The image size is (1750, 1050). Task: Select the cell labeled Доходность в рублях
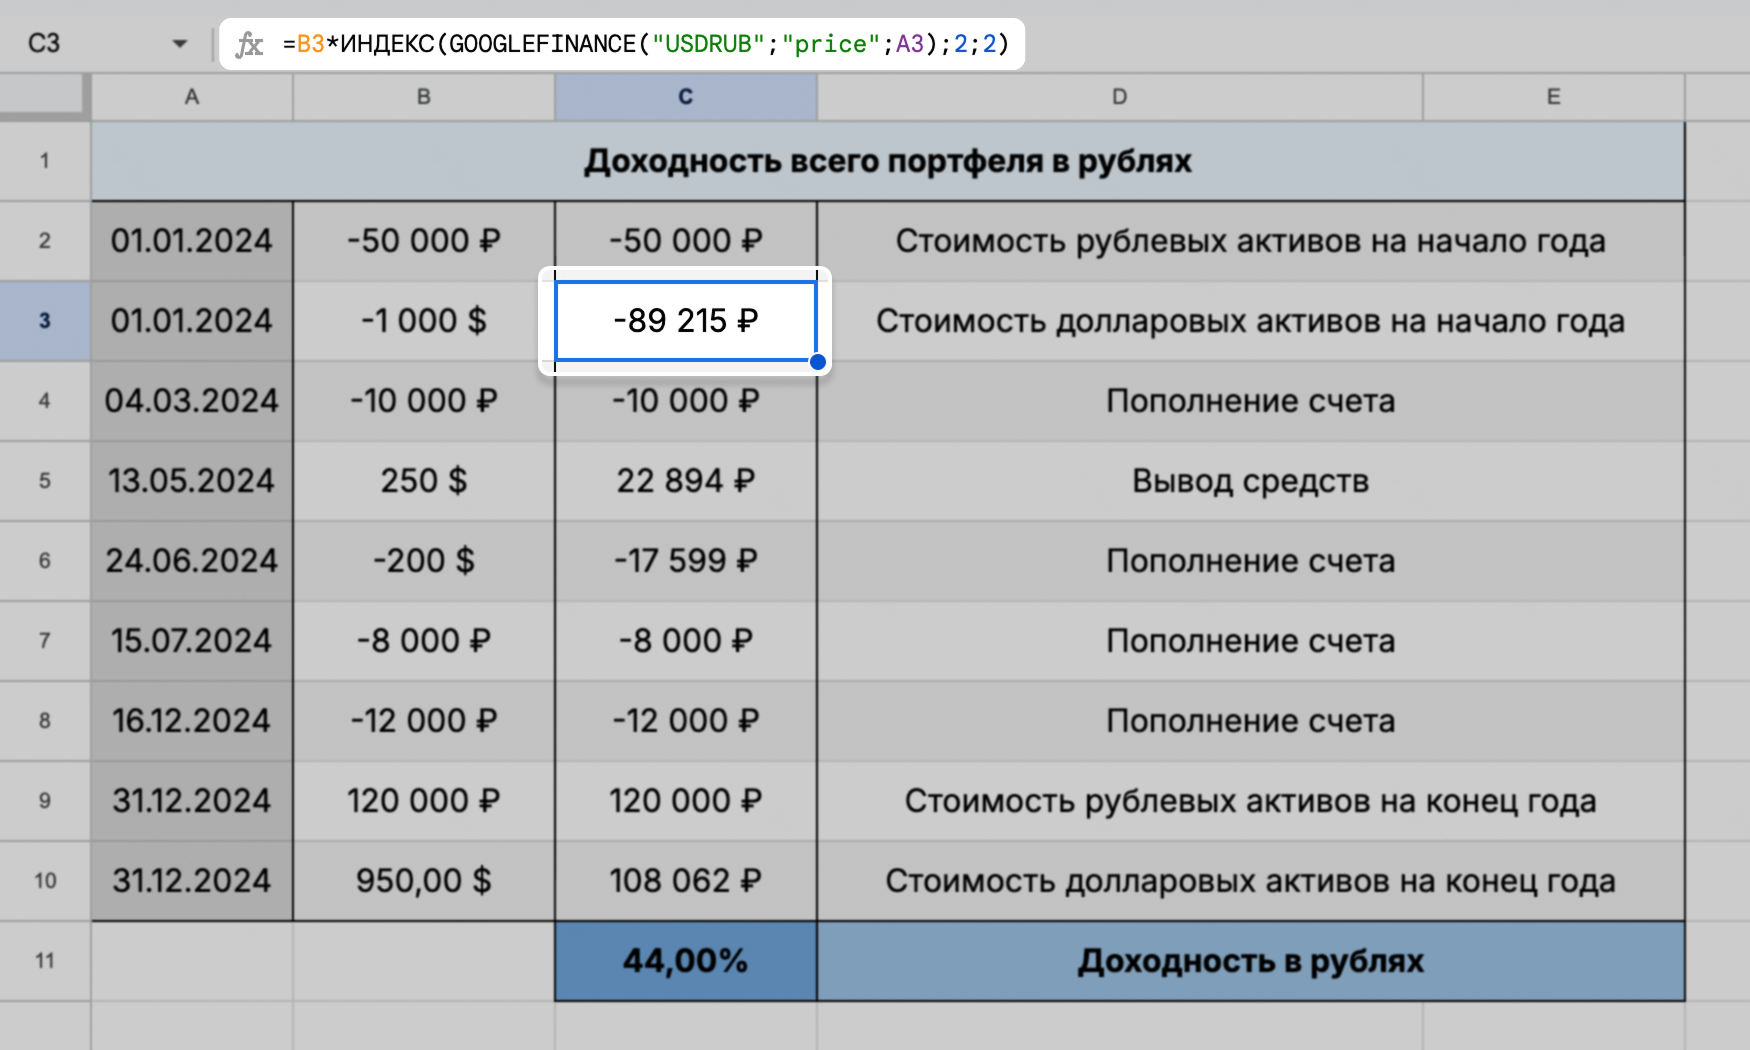1249,960
